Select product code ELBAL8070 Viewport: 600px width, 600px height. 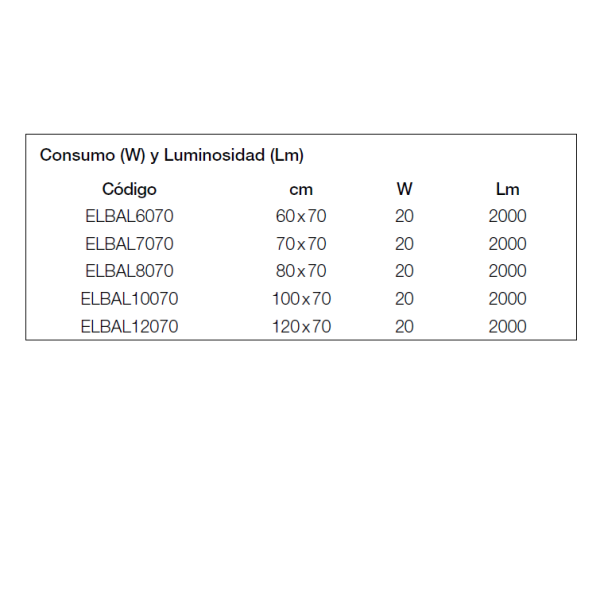pos(129,271)
